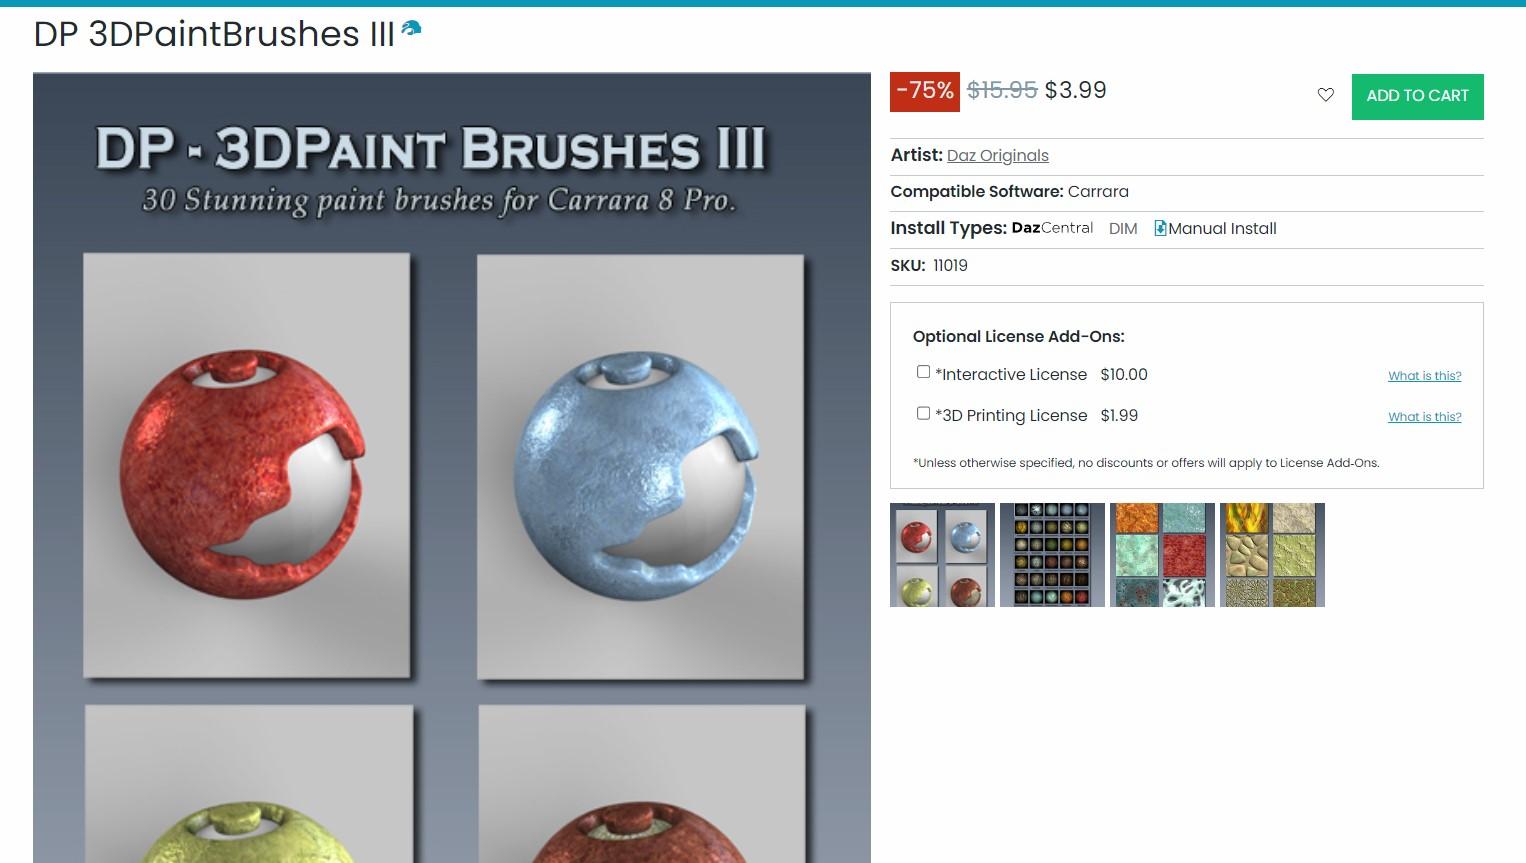Image resolution: width=1526 pixels, height=863 pixels.
Task: Tick the 3D Printing License checkbox
Action: [923, 413]
